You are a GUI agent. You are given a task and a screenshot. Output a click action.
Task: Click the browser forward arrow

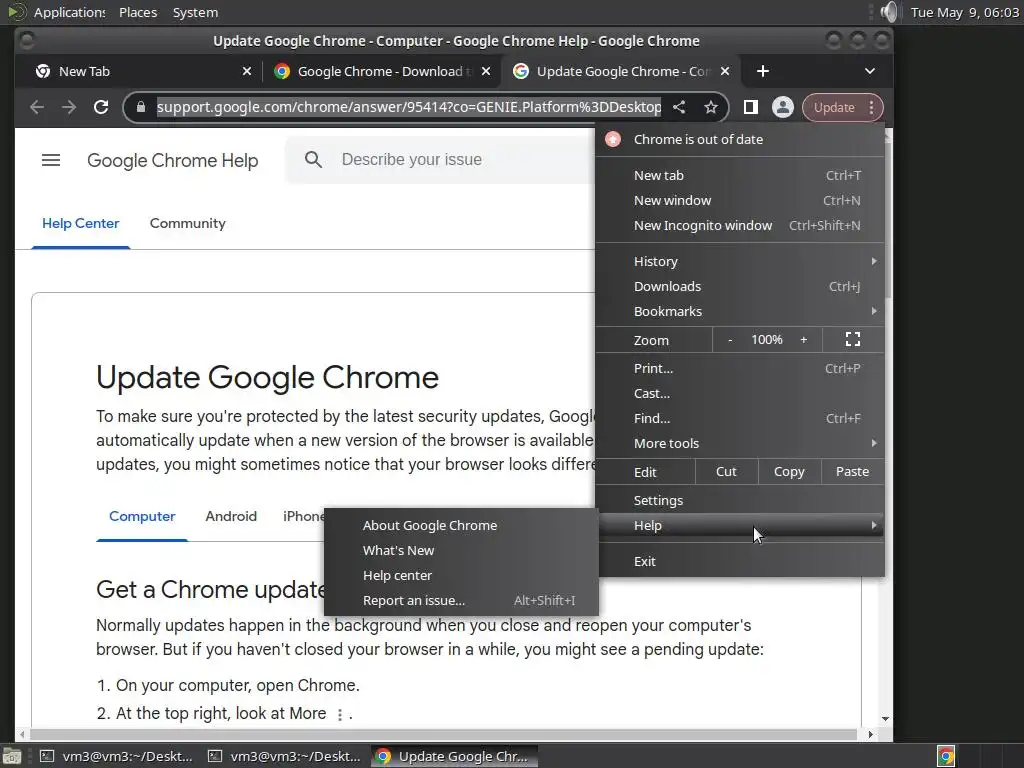click(69, 107)
